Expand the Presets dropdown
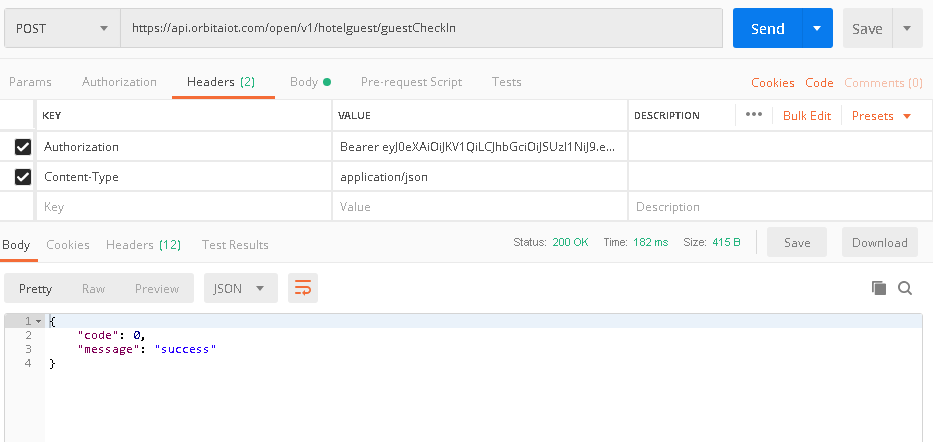The image size is (936, 442). click(881, 116)
